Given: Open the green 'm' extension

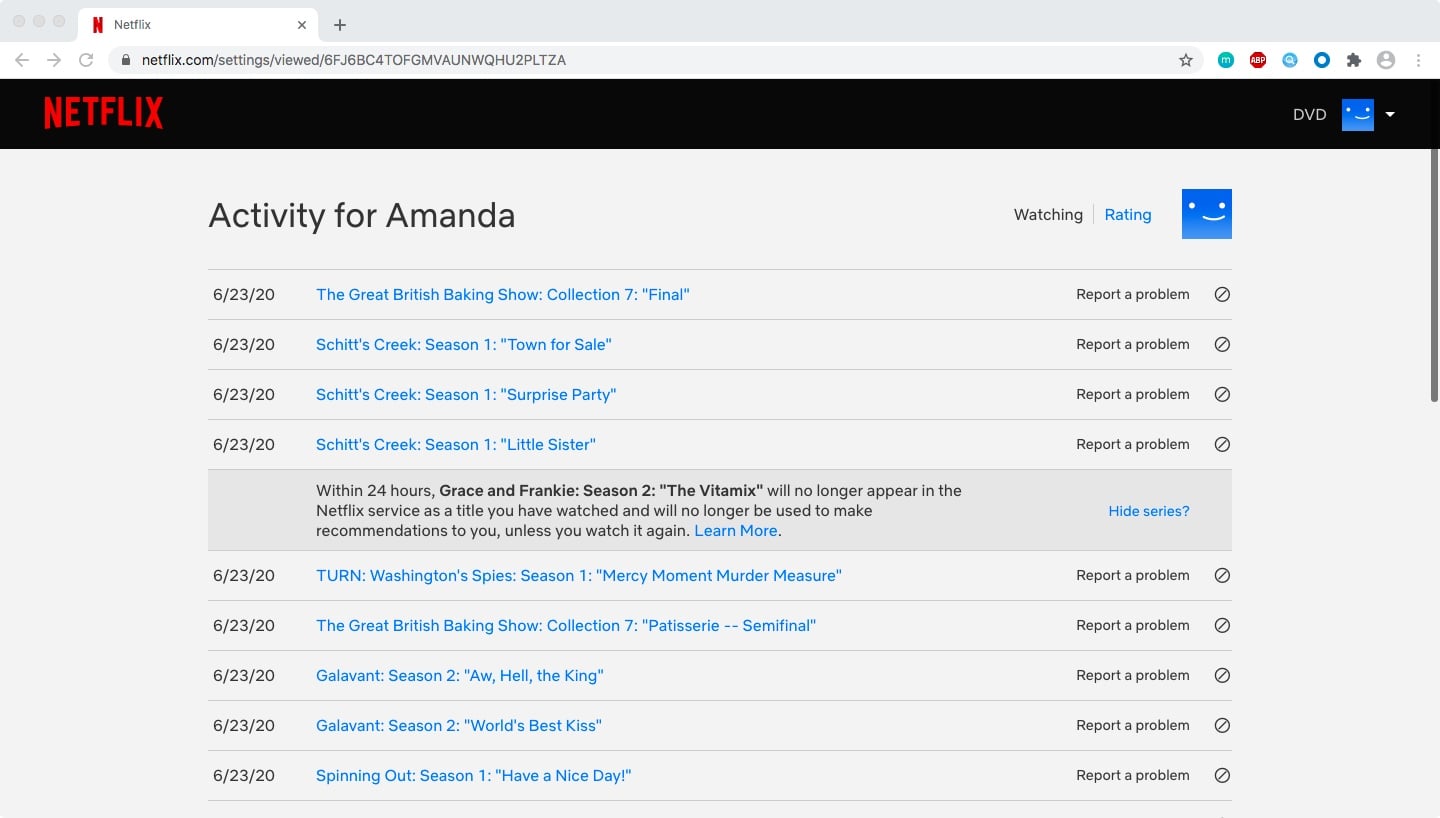Looking at the screenshot, I should pyautogui.click(x=1226, y=60).
